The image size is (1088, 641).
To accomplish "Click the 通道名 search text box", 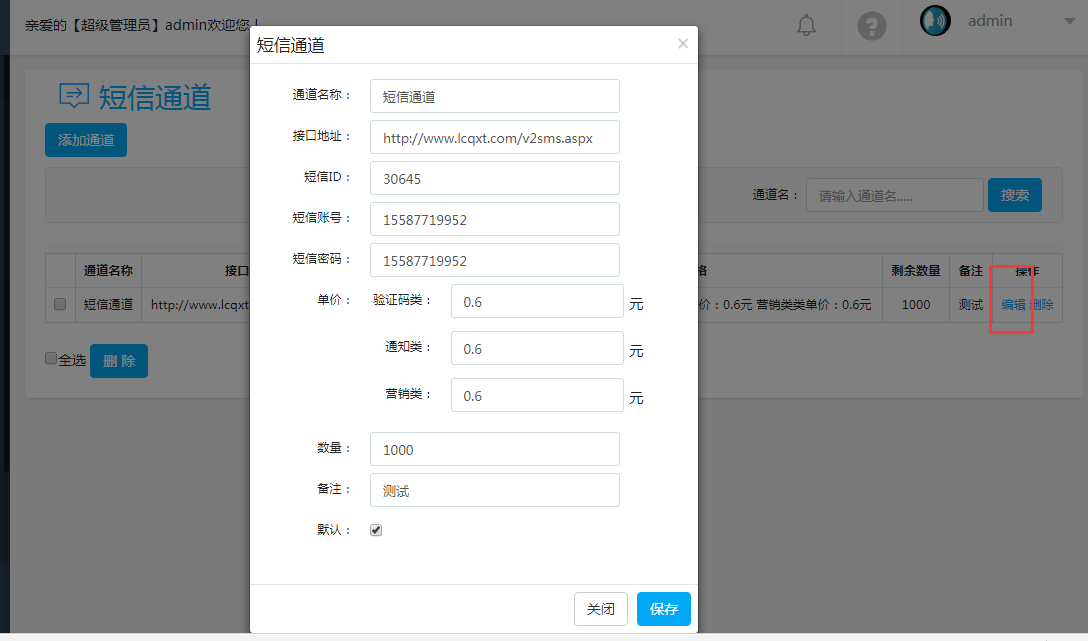I will point(894,195).
